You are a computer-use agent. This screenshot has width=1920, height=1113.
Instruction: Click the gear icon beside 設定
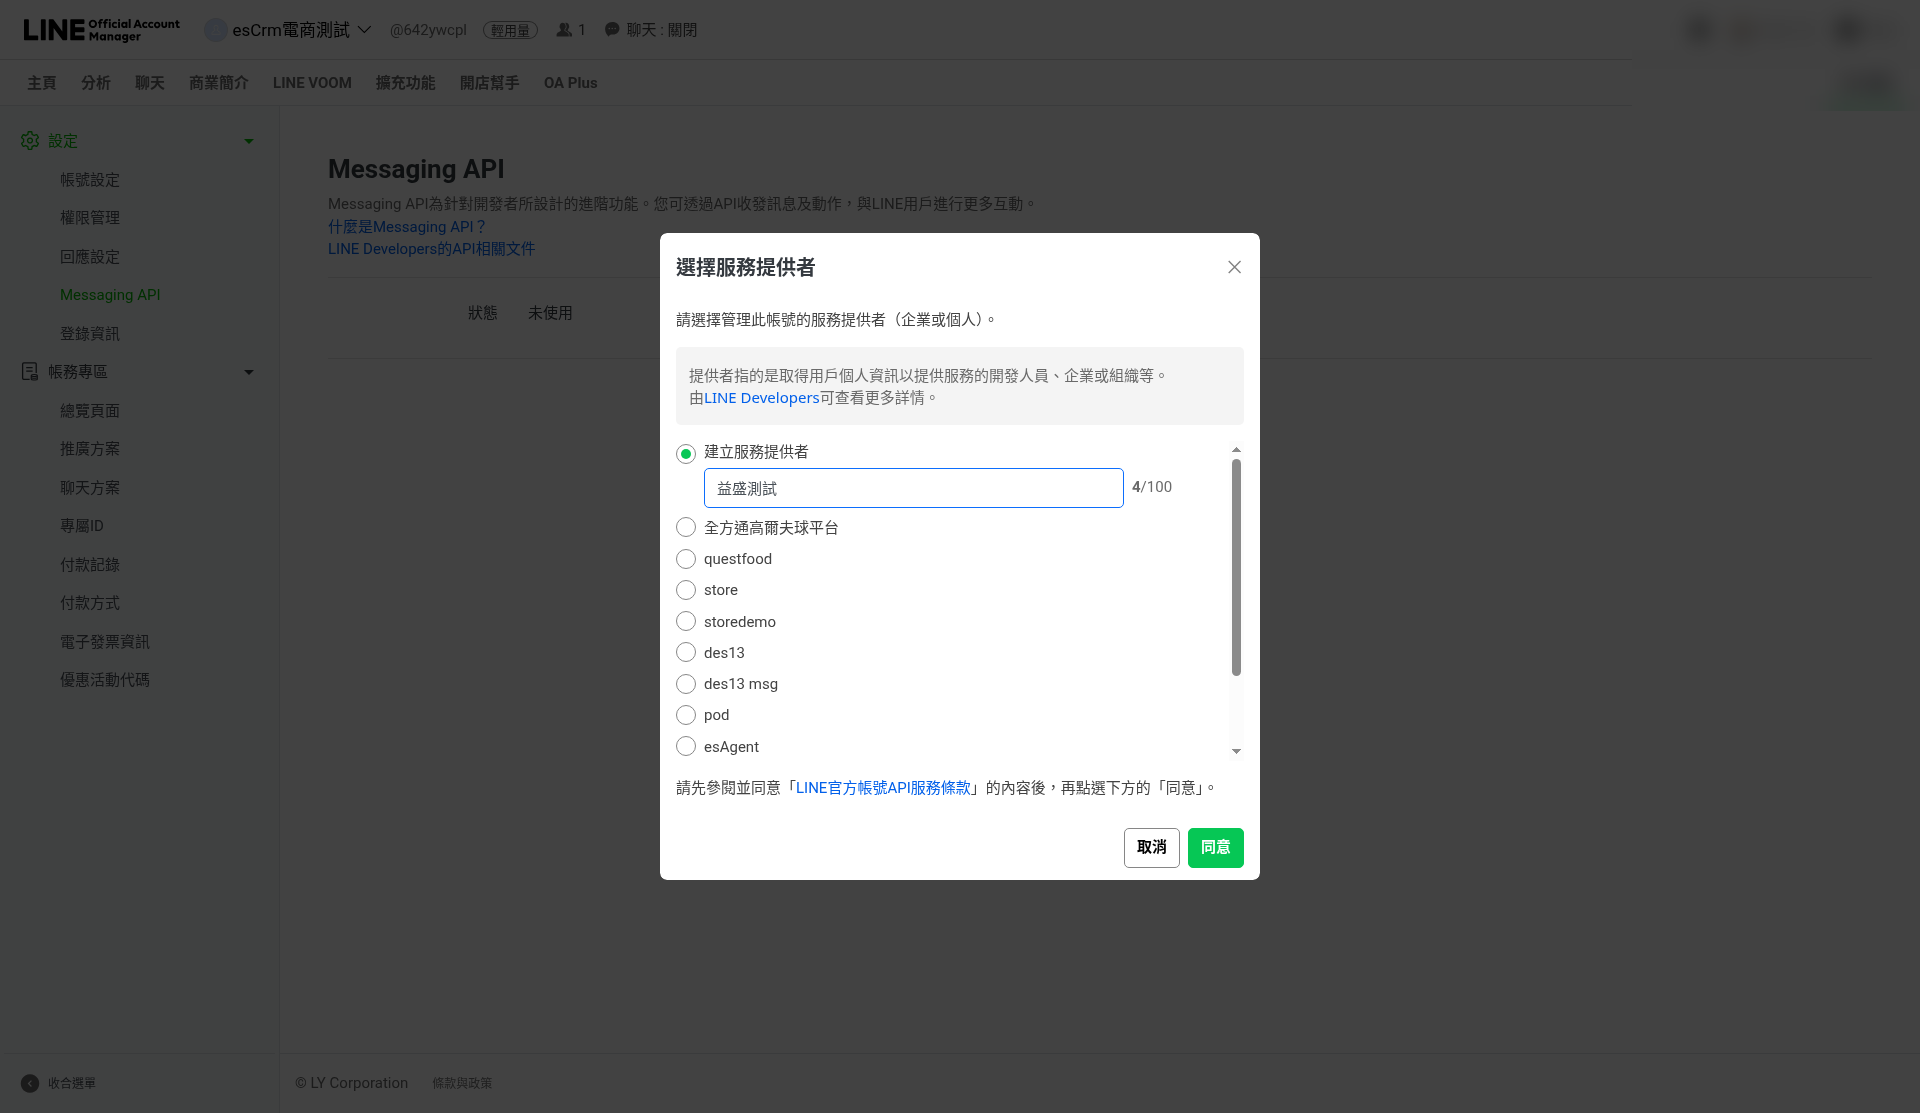point(30,141)
